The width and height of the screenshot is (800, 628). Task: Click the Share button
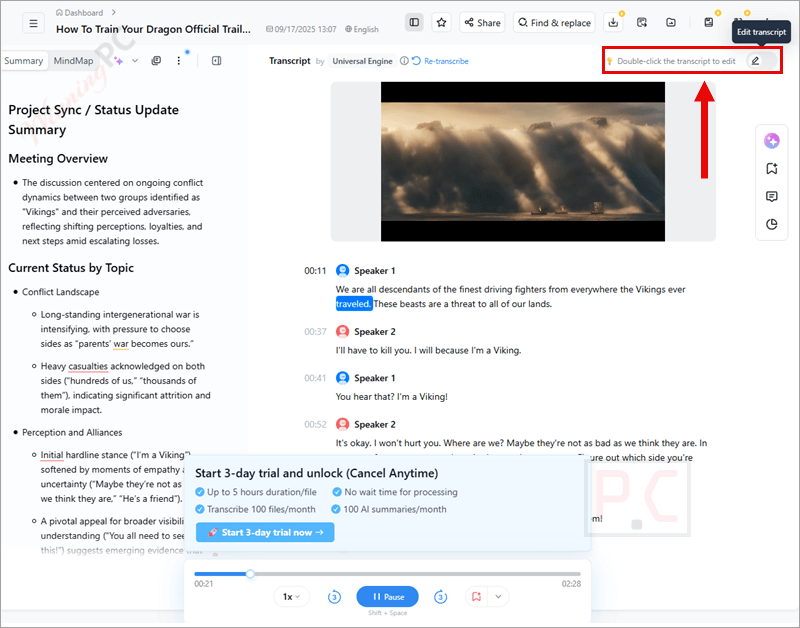pos(482,22)
